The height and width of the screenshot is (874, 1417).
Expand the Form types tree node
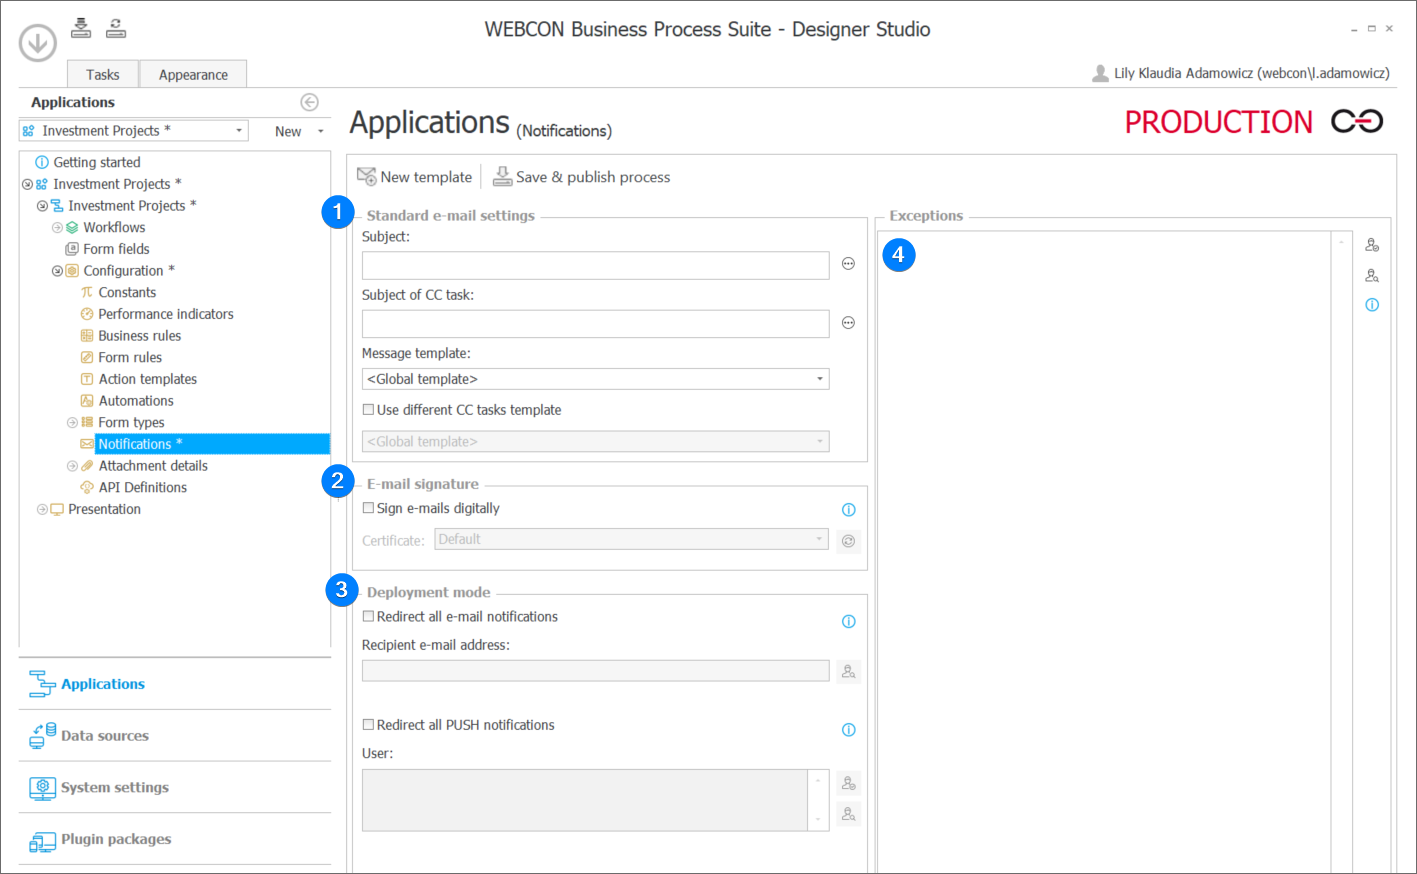[x=72, y=422]
